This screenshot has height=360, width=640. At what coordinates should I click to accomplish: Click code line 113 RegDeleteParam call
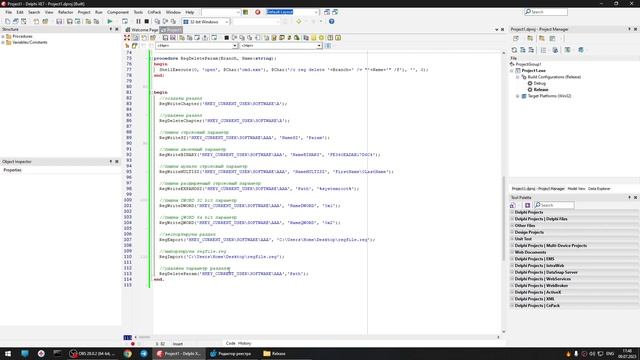(233, 274)
